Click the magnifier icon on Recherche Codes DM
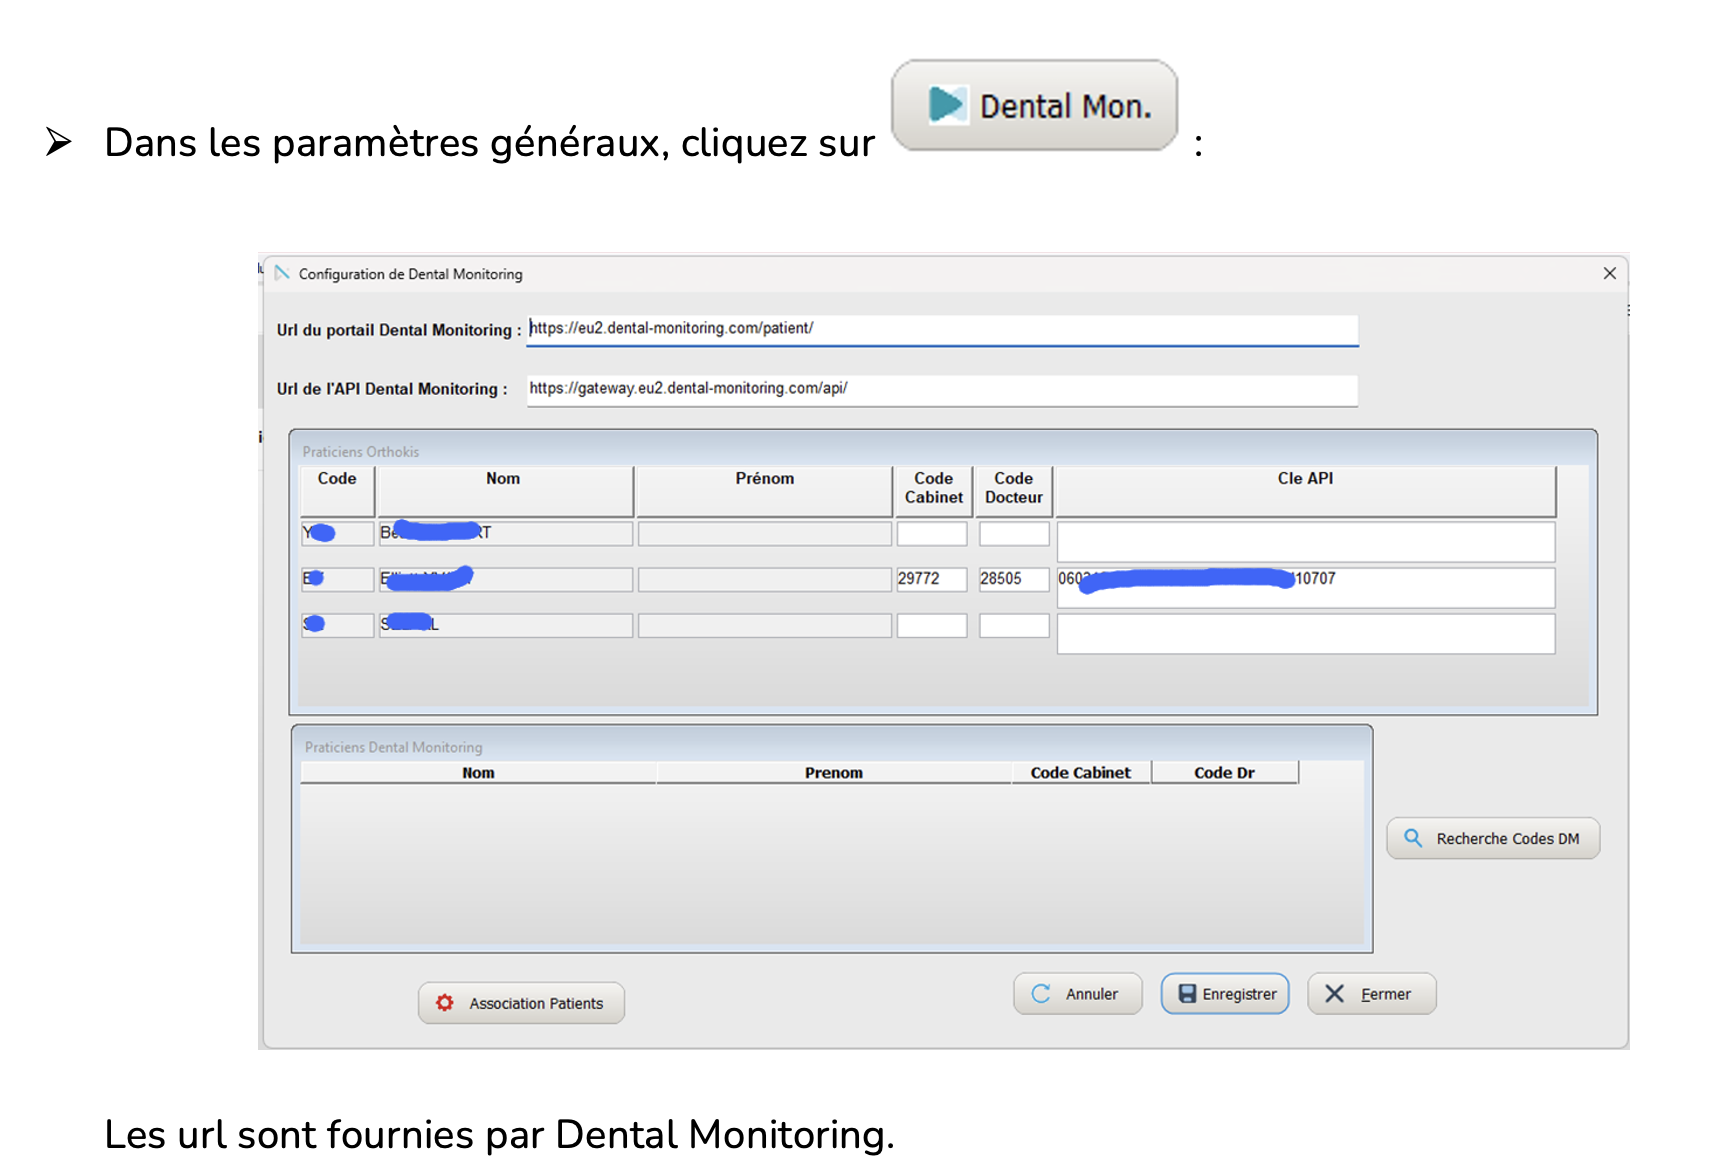The width and height of the screenshot is (1722, 1166). (x=1413, y=838)
